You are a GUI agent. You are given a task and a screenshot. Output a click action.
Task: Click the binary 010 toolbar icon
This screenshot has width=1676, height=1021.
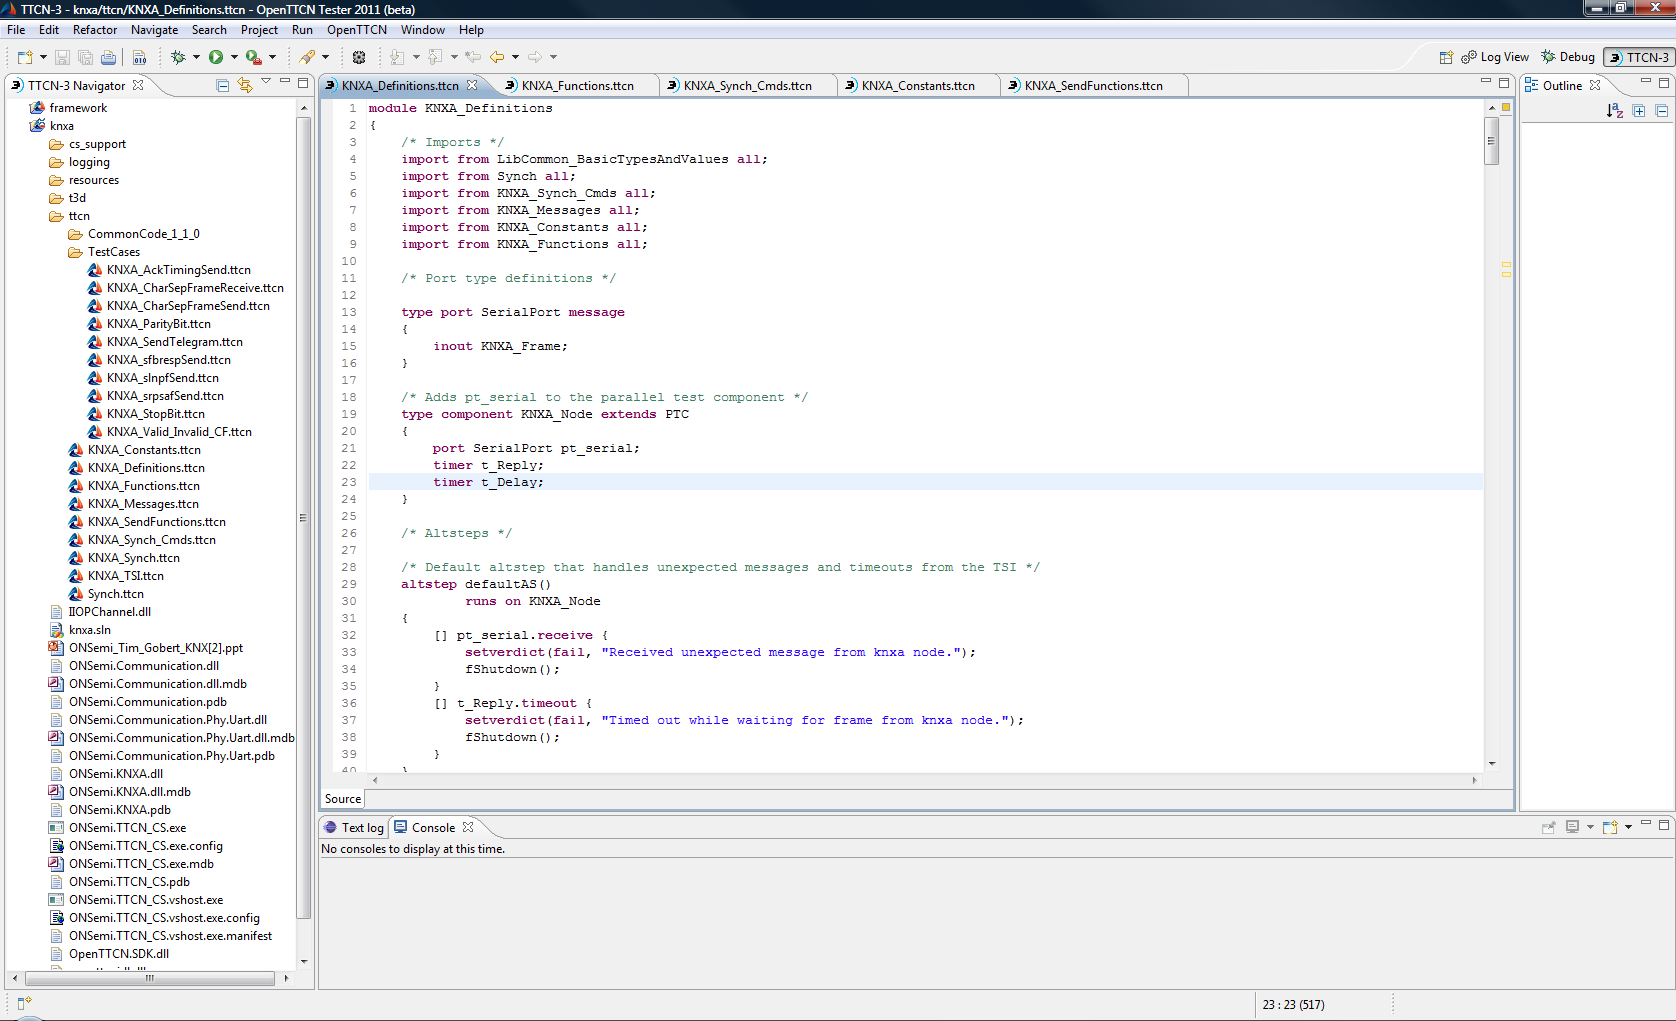pos(139,57)
